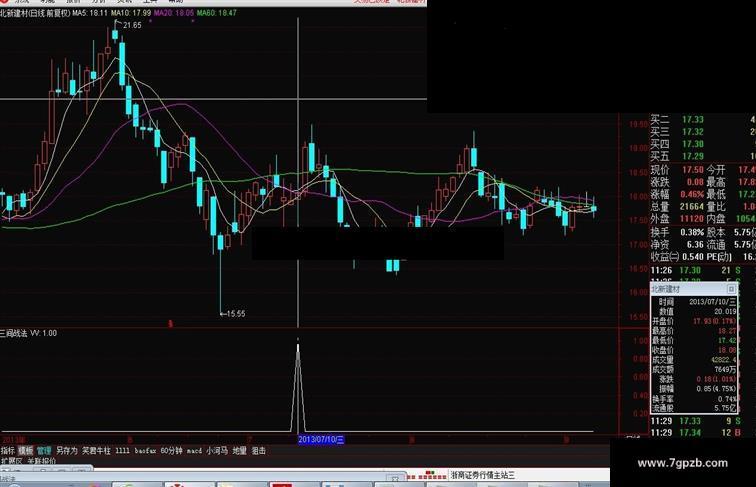Image resolution: width=756 pixels, height=487 pixels.
Task: Switch to the 模板 tab
Action: 26,450
